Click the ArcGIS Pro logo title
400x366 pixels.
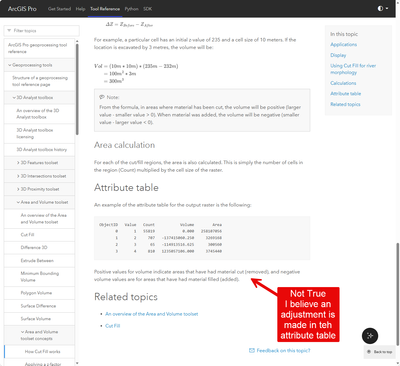point(22,9)
